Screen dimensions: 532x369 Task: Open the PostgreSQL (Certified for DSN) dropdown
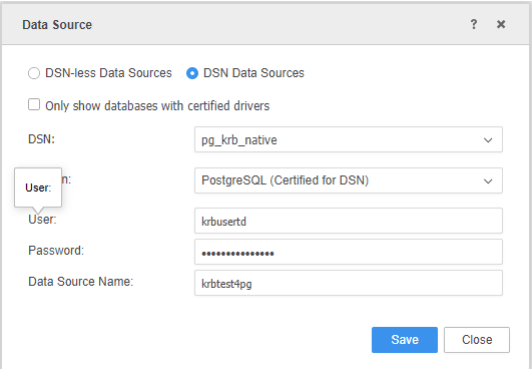348,180
